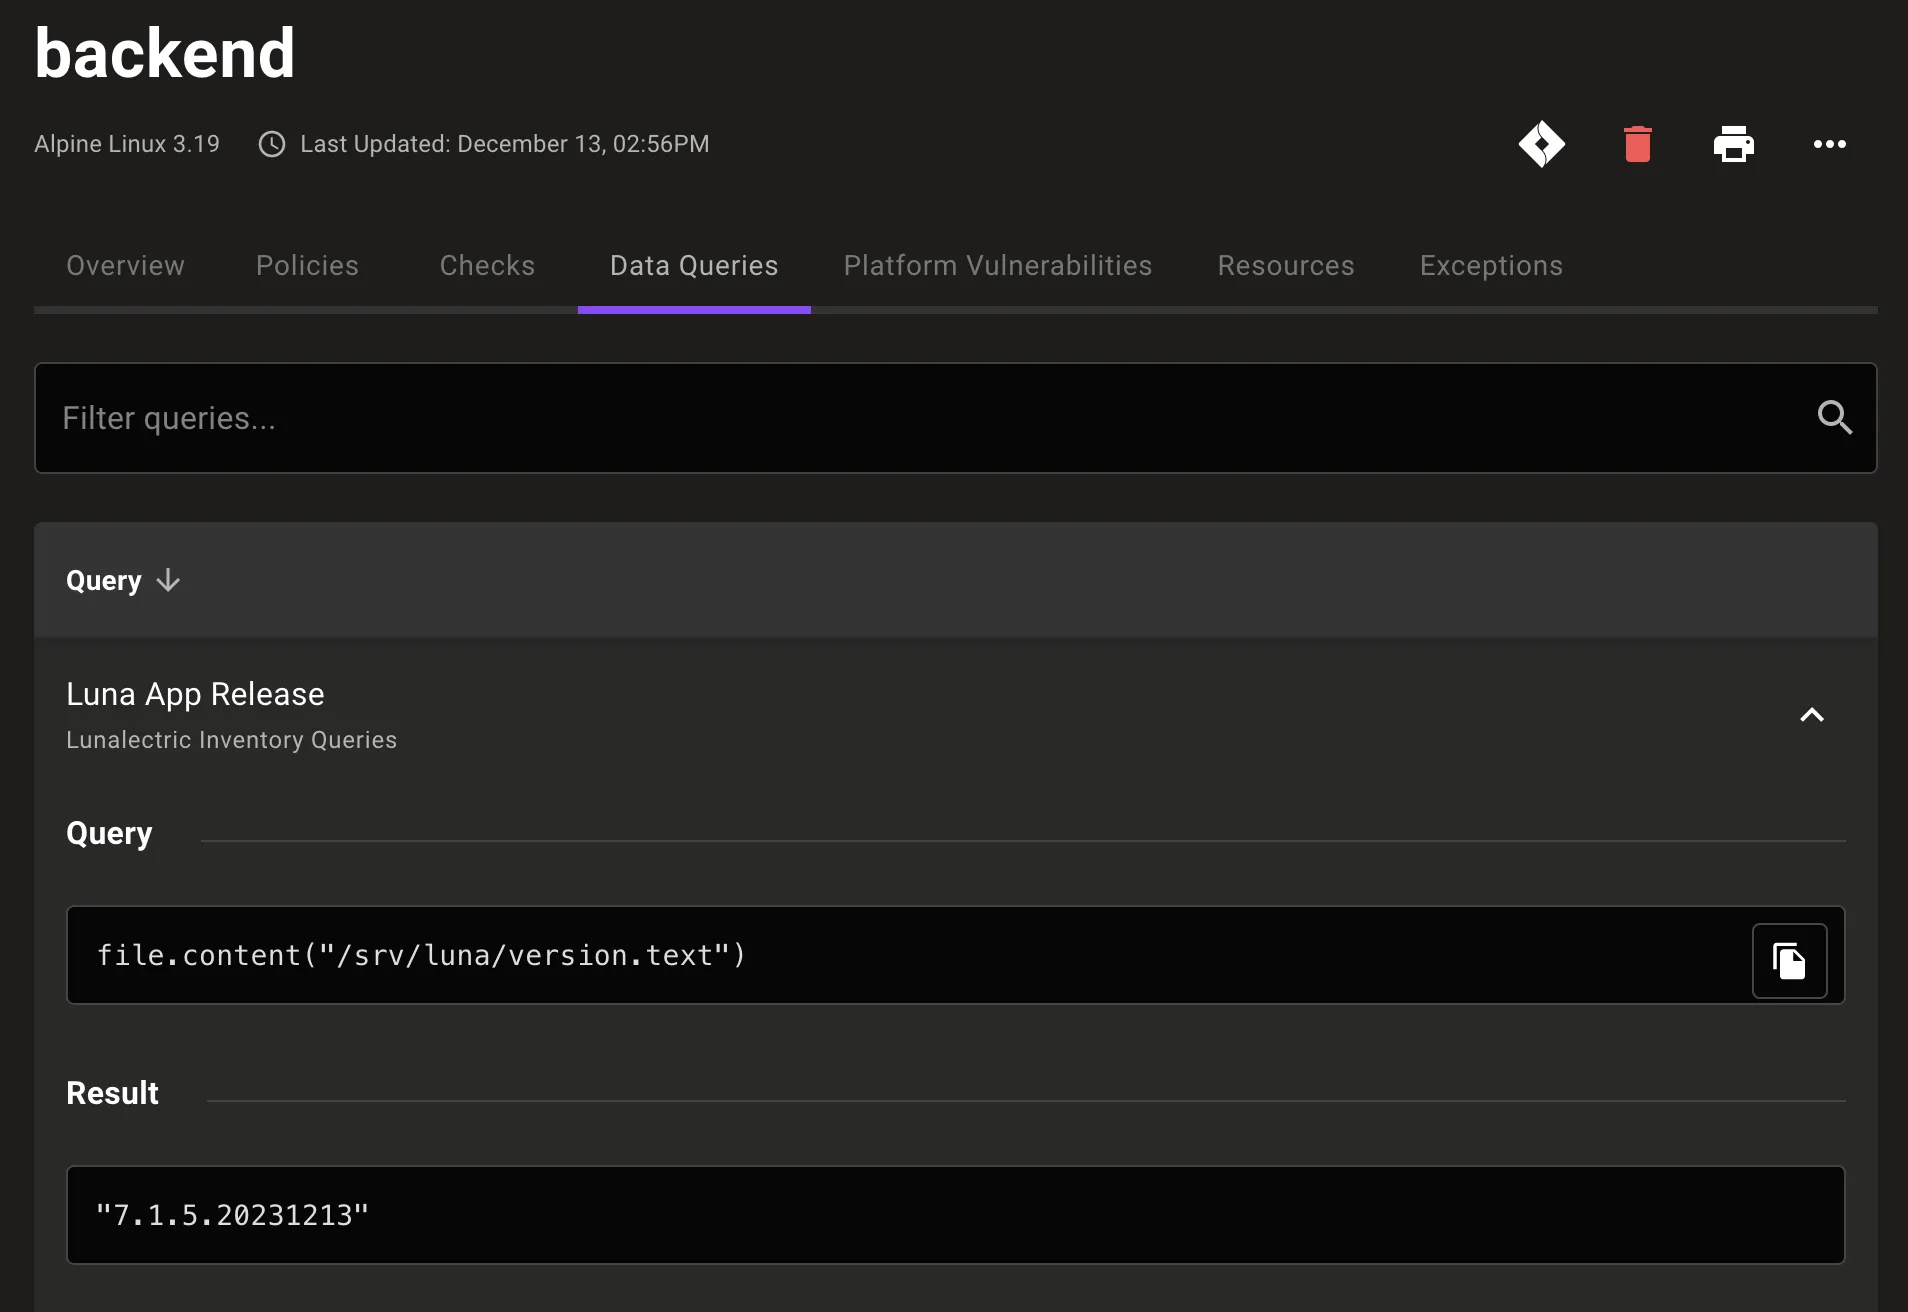
Task: Delete the backend asset via trash icon
Action: [x=1637, y=143]
